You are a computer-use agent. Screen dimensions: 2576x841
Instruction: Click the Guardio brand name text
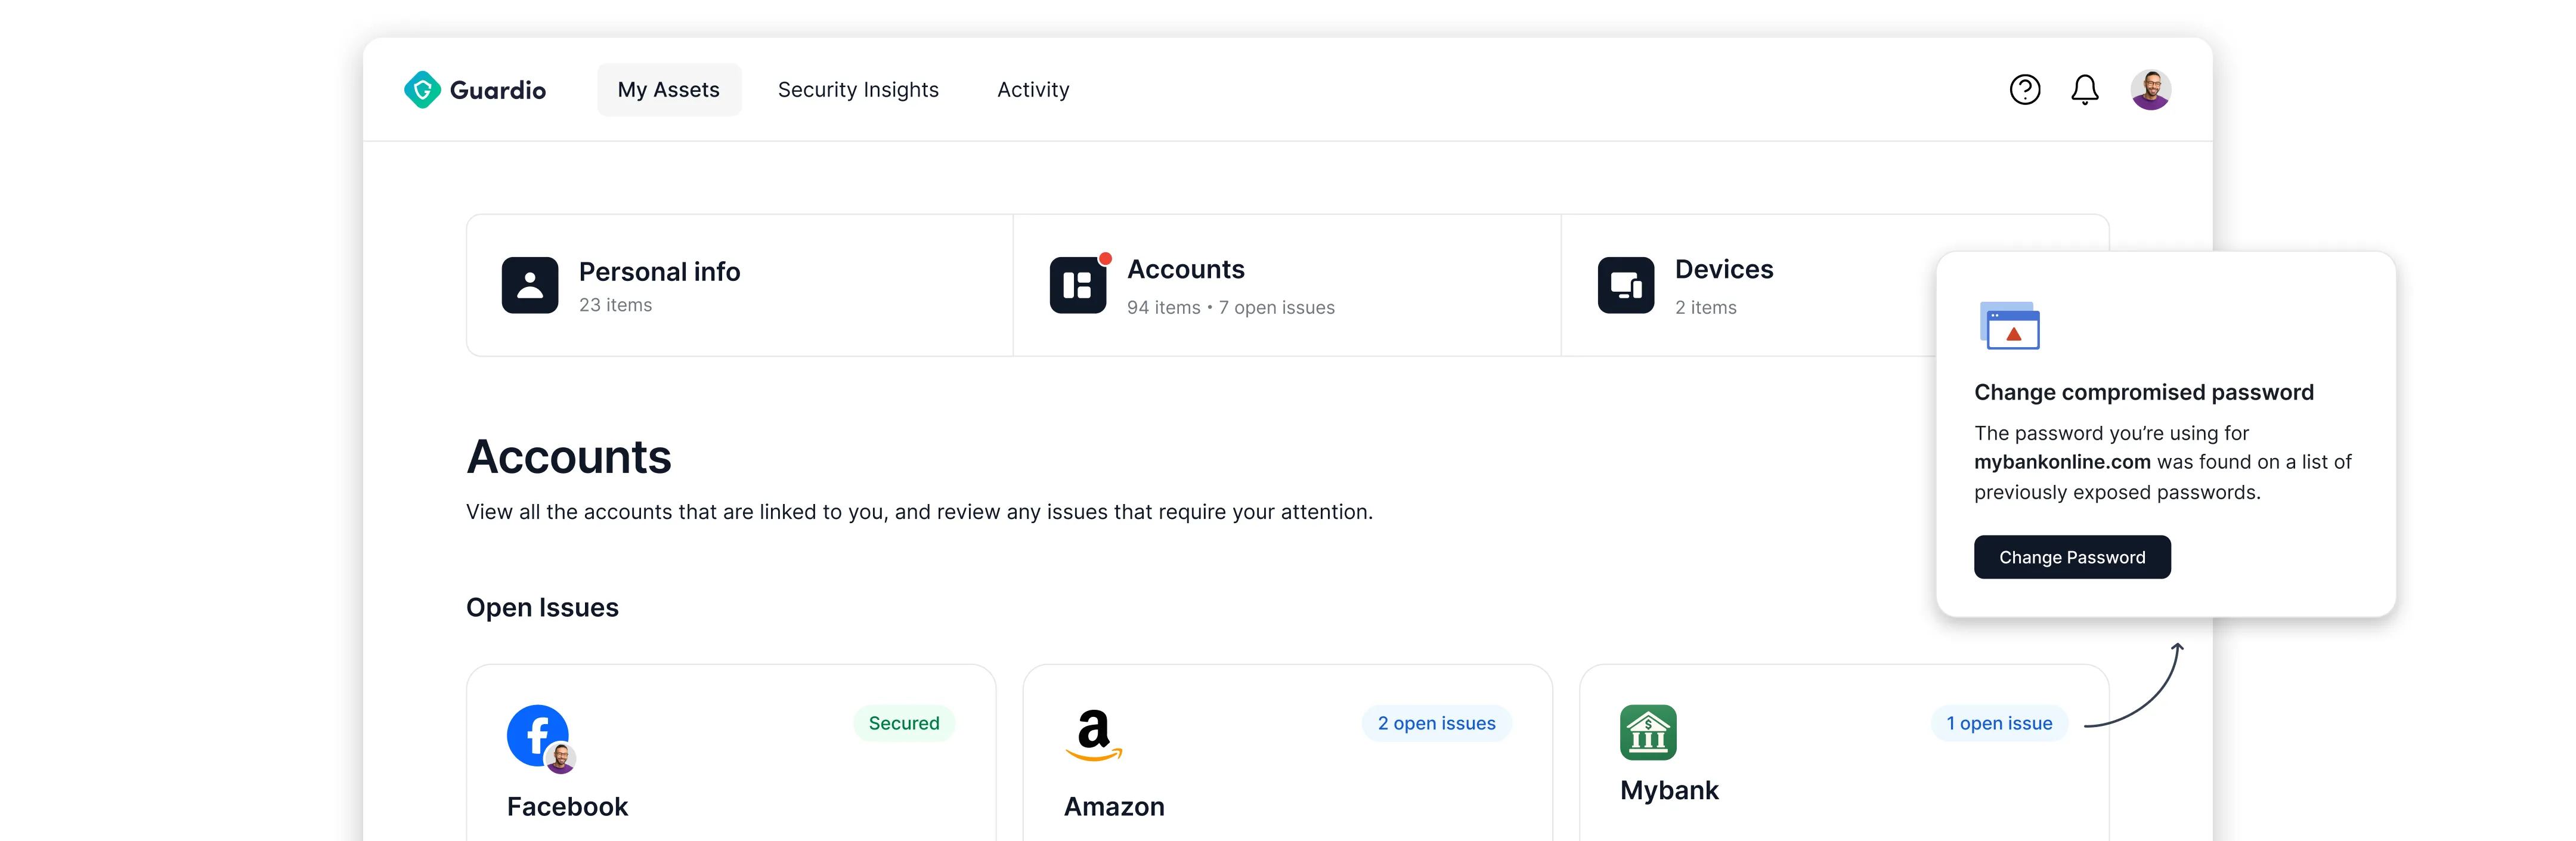click(x=498, y=90)
